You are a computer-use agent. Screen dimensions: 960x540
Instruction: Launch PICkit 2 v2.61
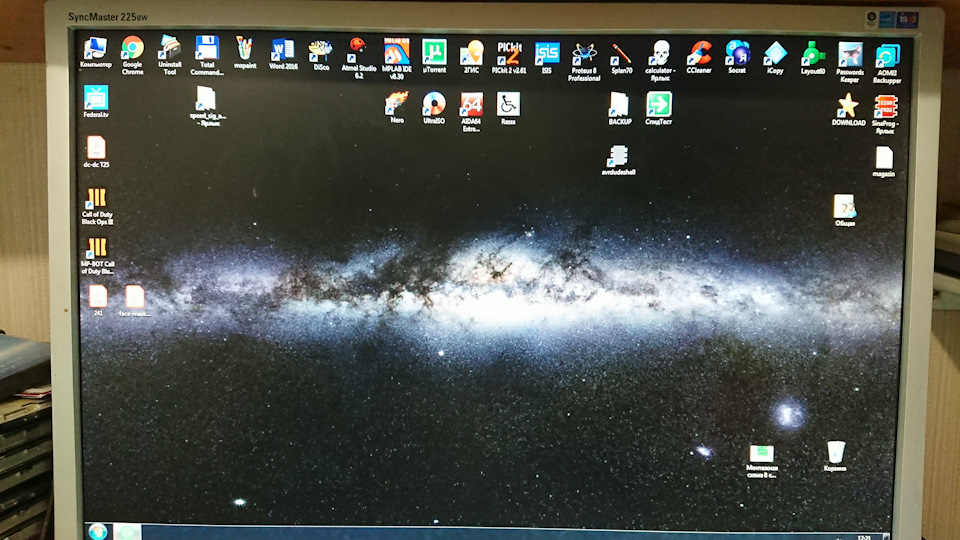click(509, 58)
